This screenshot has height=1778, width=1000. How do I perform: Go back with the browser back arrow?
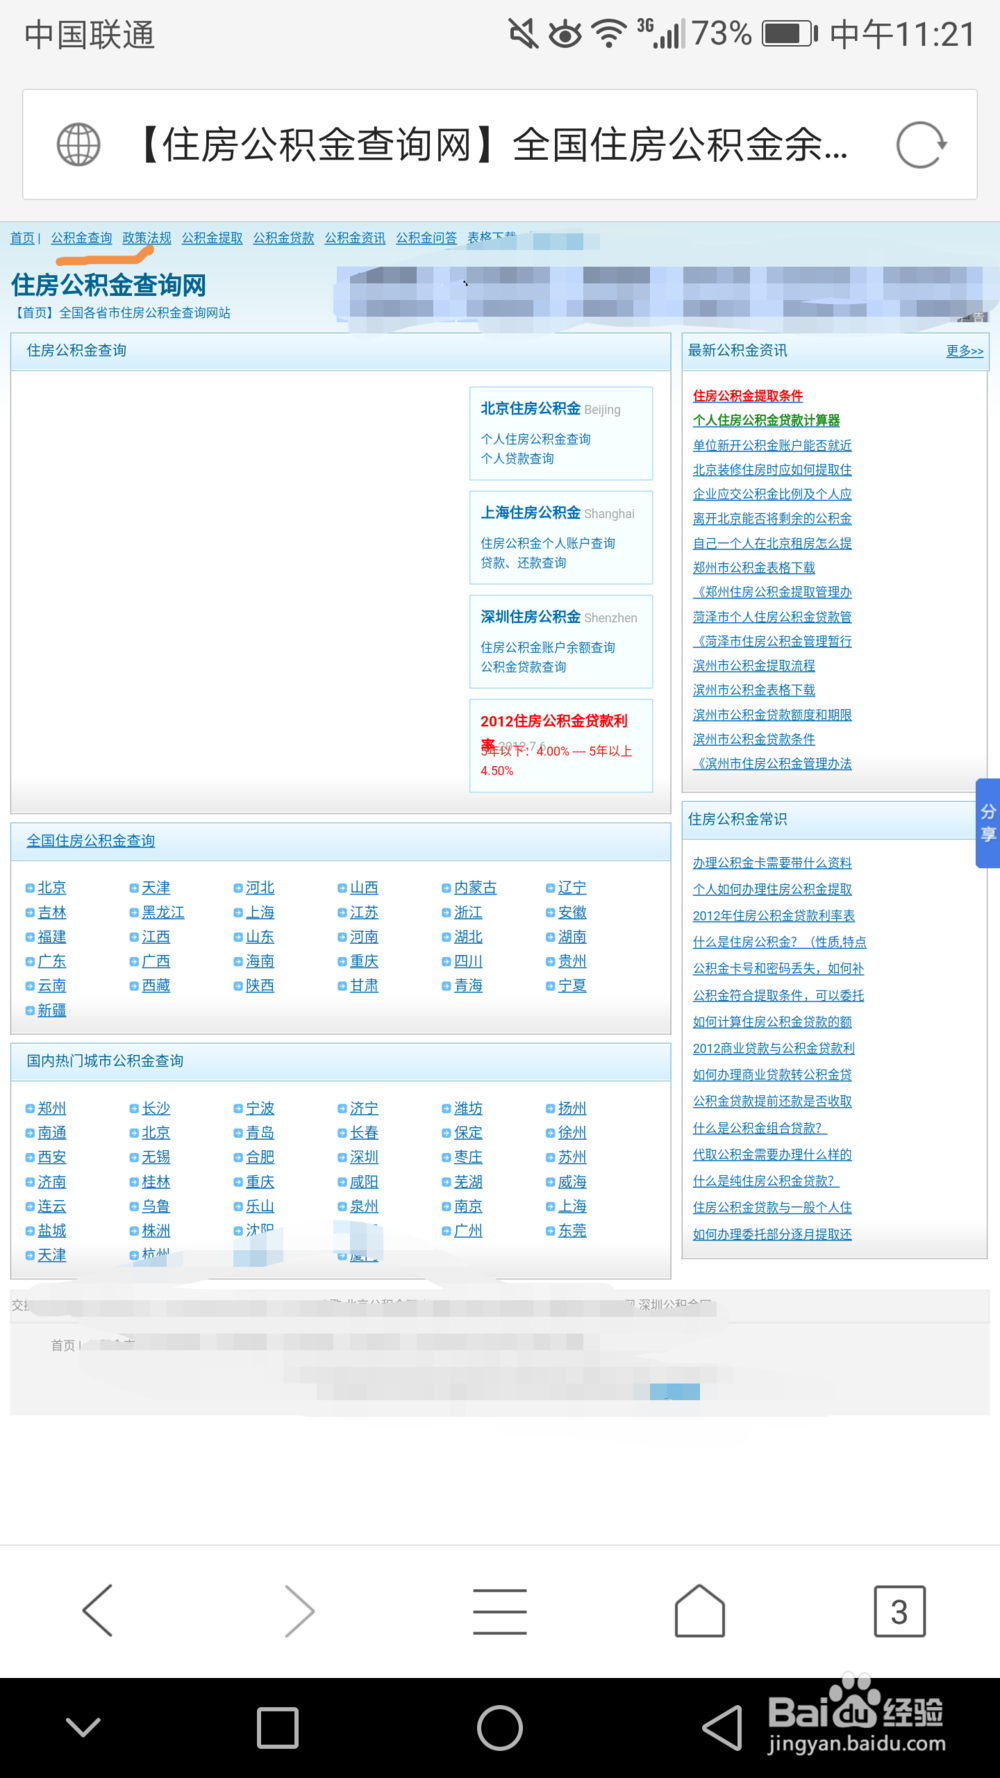tap(98, 1610)
